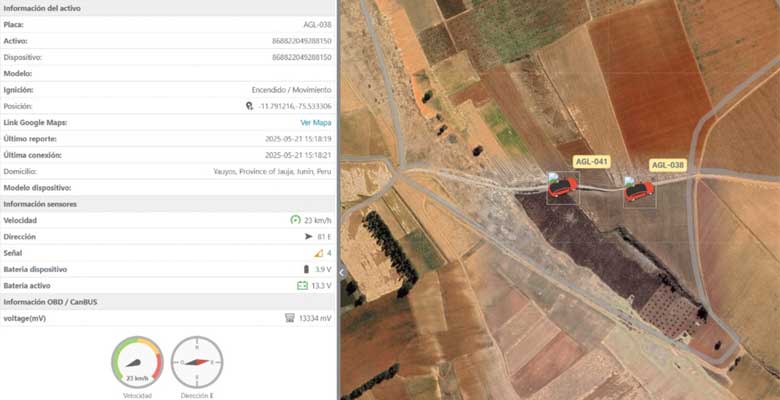Select the red car marker for AGL-038
This screenshot has height=400, width=780.
coord(638,189)
